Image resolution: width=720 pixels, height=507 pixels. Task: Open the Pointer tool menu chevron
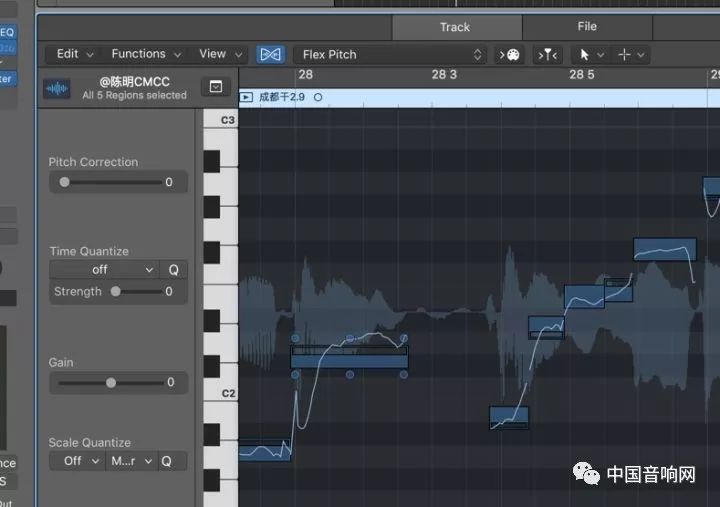point(600,55)
